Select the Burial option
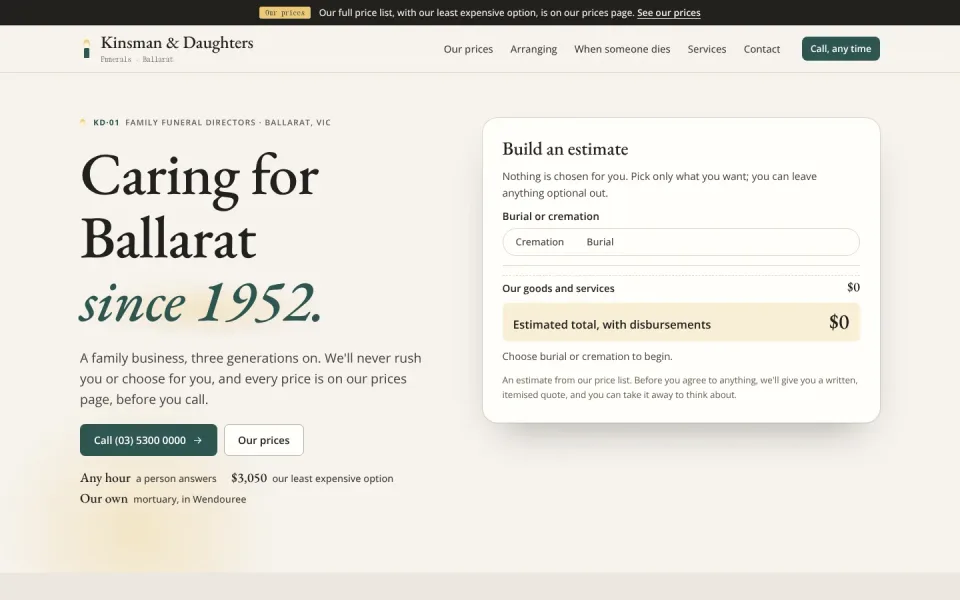Viewport: 960px width, 600px height. click(x=600, y=242)
